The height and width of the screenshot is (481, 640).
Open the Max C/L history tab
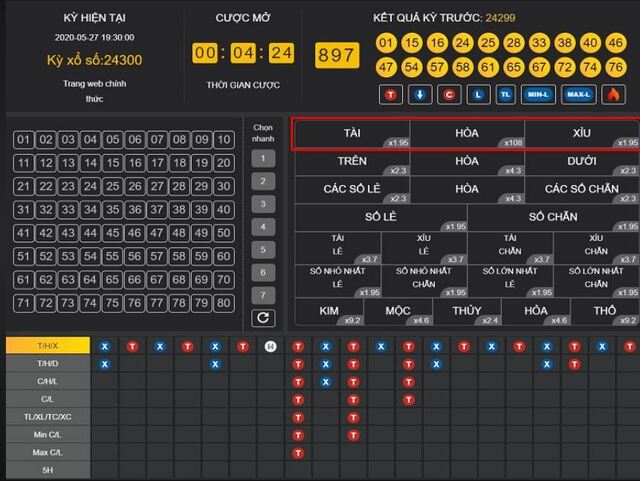(47, 452)
